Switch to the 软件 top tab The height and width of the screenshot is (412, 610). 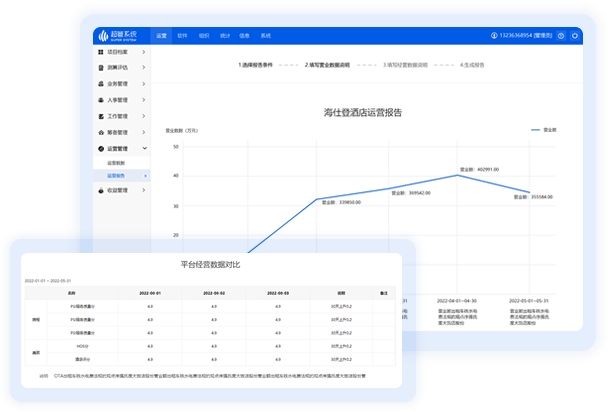[x=182, y=35]
